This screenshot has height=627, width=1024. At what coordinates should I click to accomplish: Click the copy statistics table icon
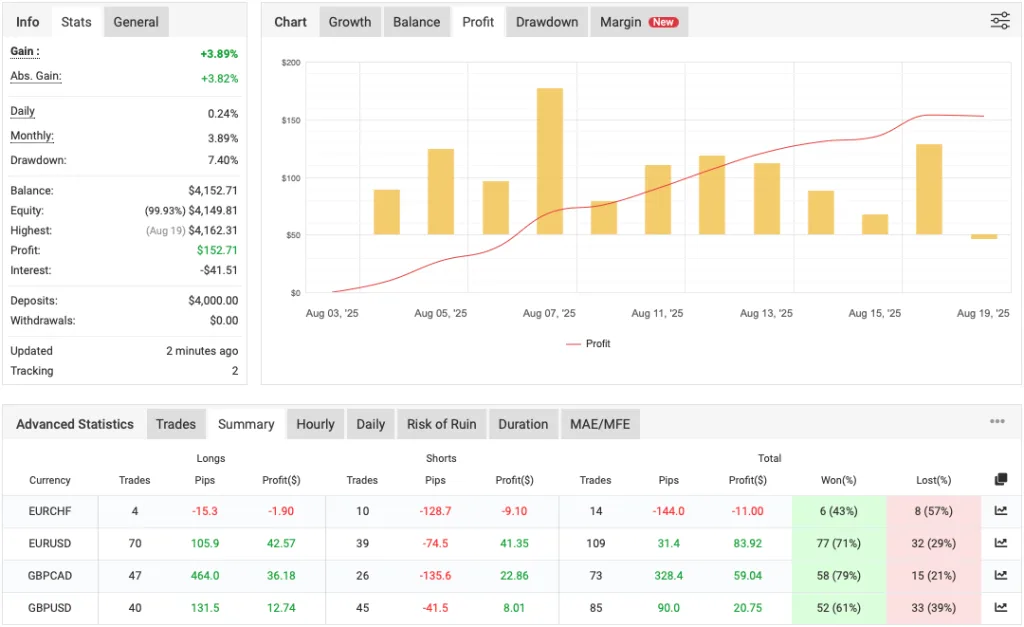pyautogui.click(x=1000, y=479)
